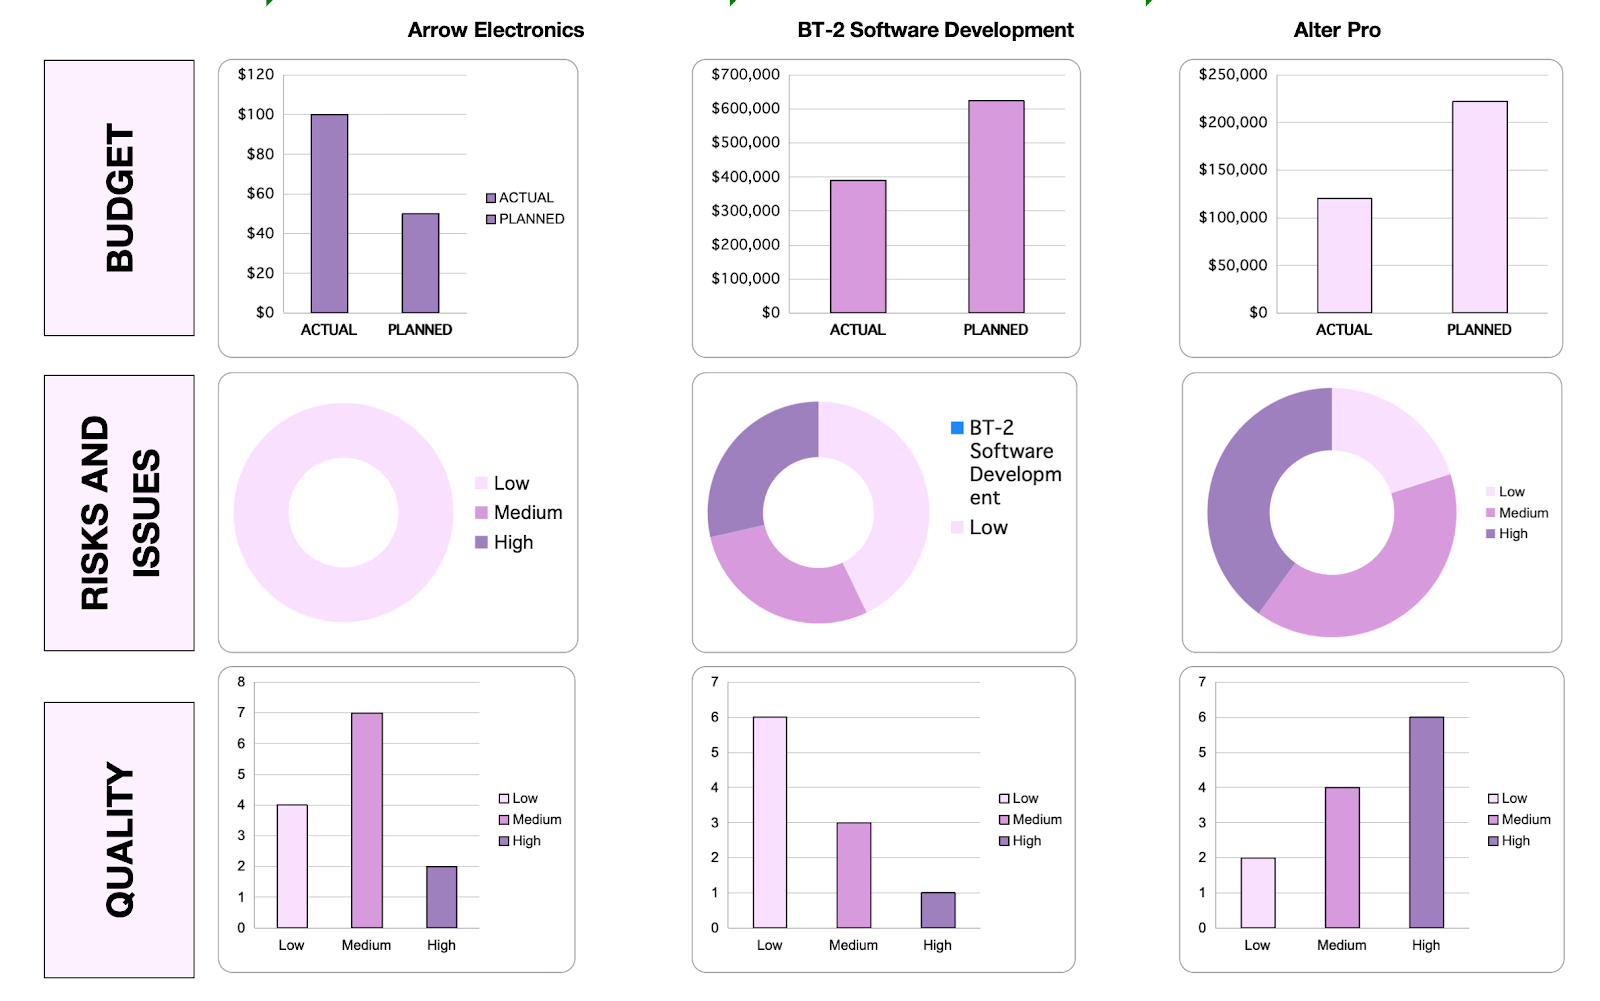Viewport: 1600px width, 1001px height.
Task: Select the BUDGET row label box
Action: [119, 198]
